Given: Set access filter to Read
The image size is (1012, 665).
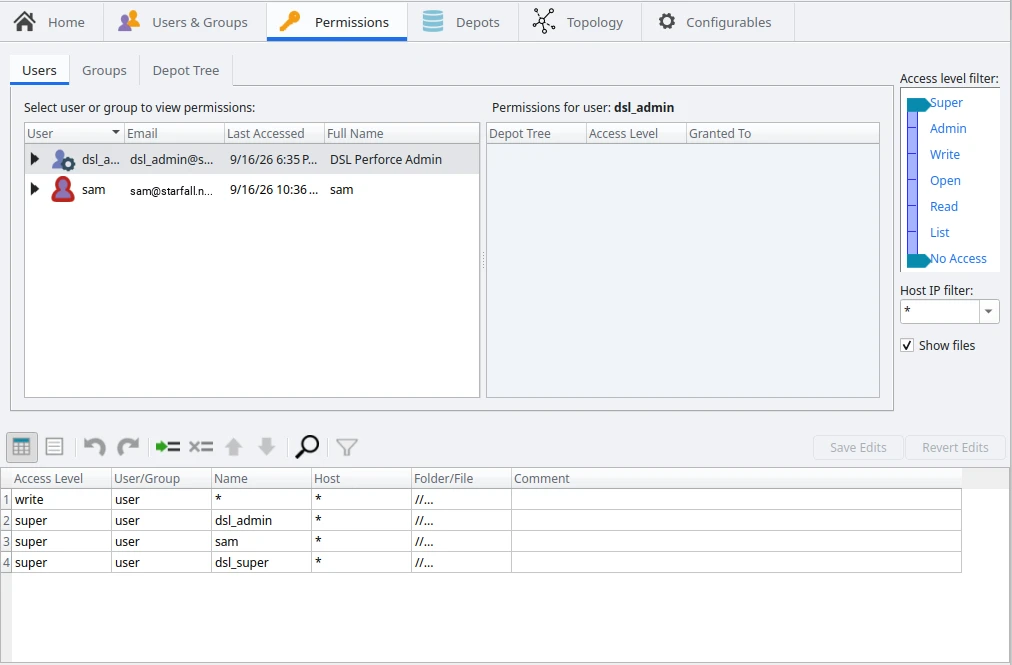Looking at the screenshot, I should (944, 207).
